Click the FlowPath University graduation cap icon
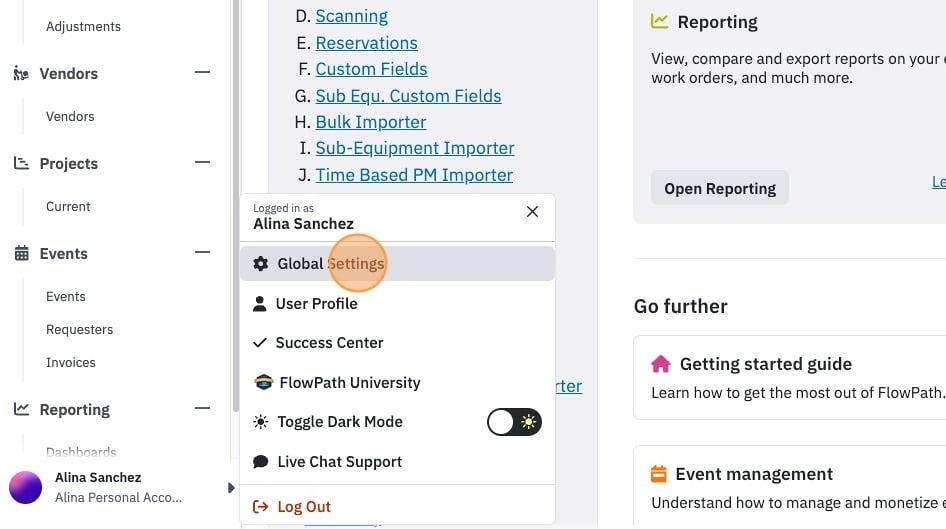 point(264,382)
